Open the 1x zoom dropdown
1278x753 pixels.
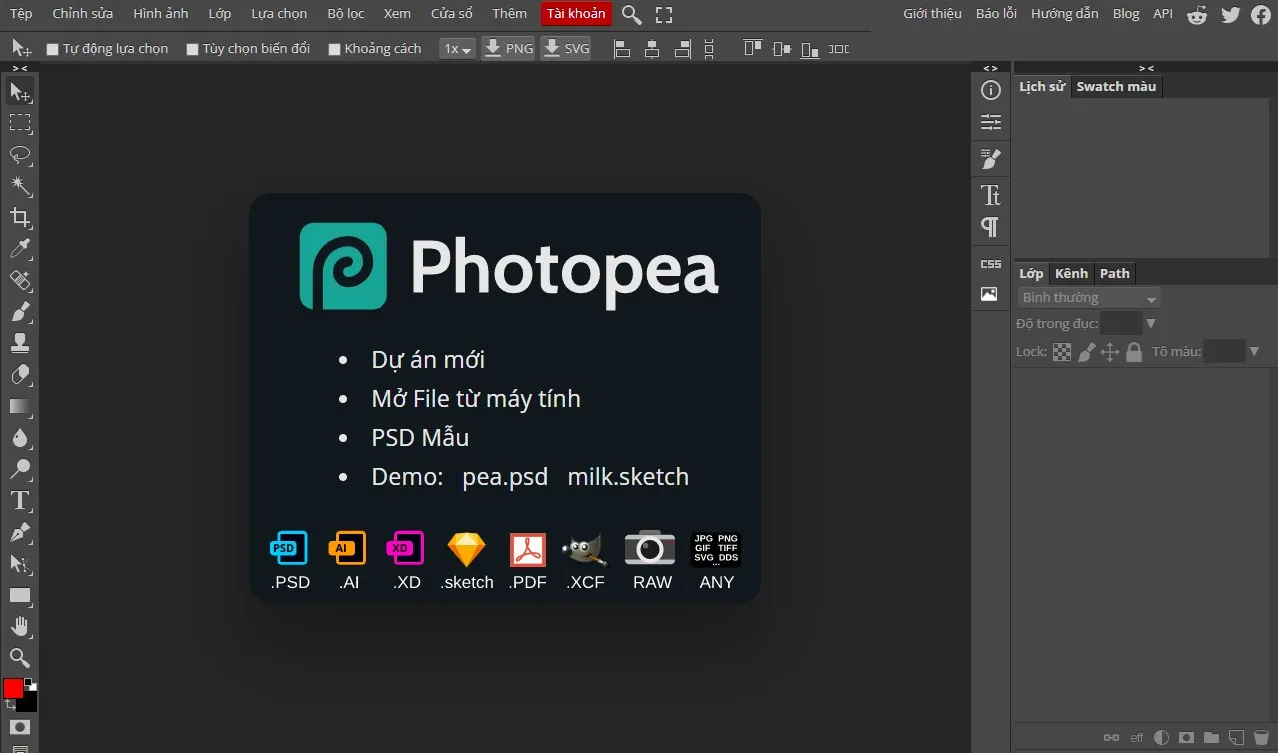pos(457,47)
